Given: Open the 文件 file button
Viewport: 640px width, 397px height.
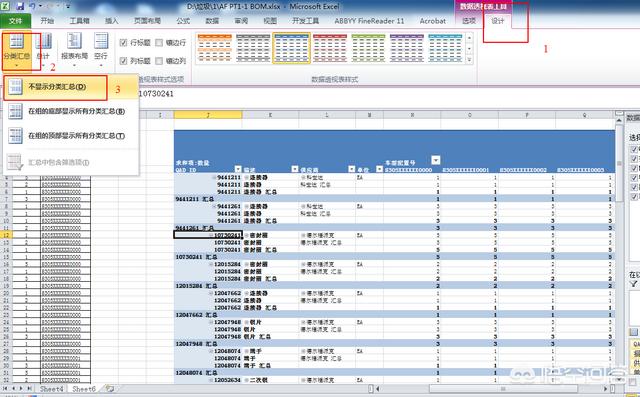Looking at the screenshot, I should (16, 21).
